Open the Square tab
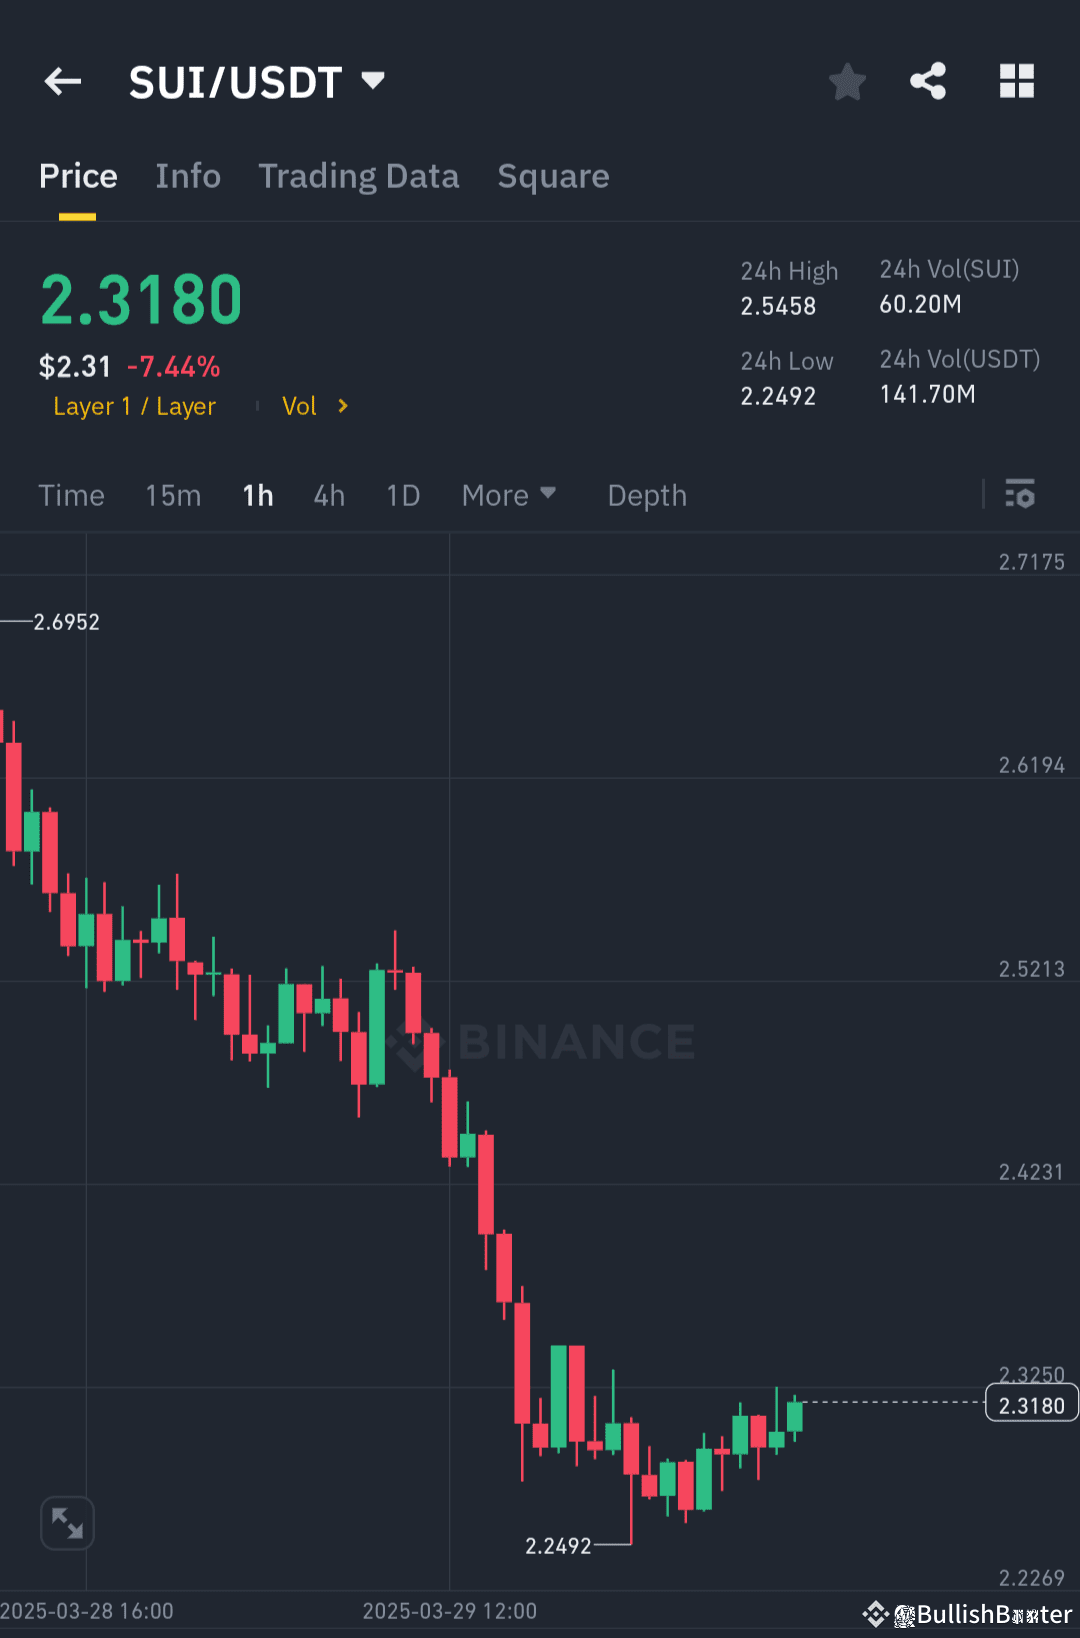 point(553,176)
